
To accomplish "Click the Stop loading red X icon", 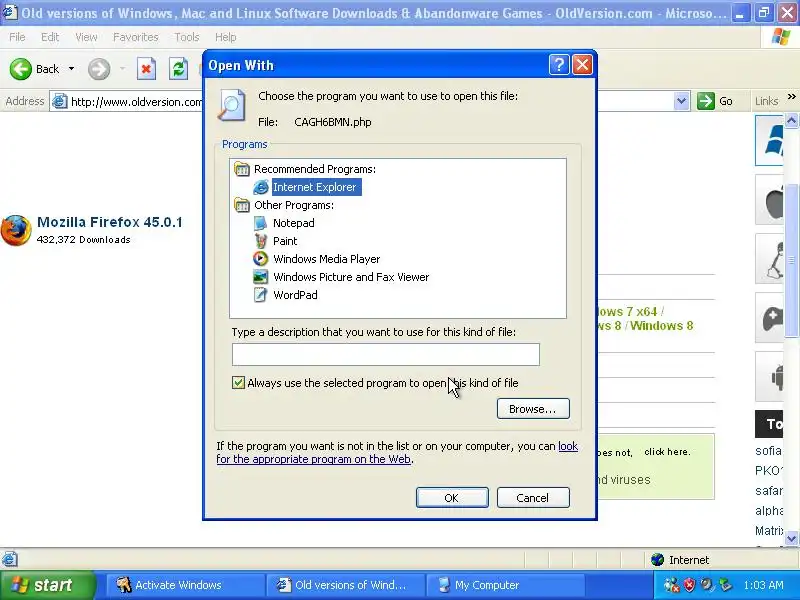I will [x=146, y=69].
